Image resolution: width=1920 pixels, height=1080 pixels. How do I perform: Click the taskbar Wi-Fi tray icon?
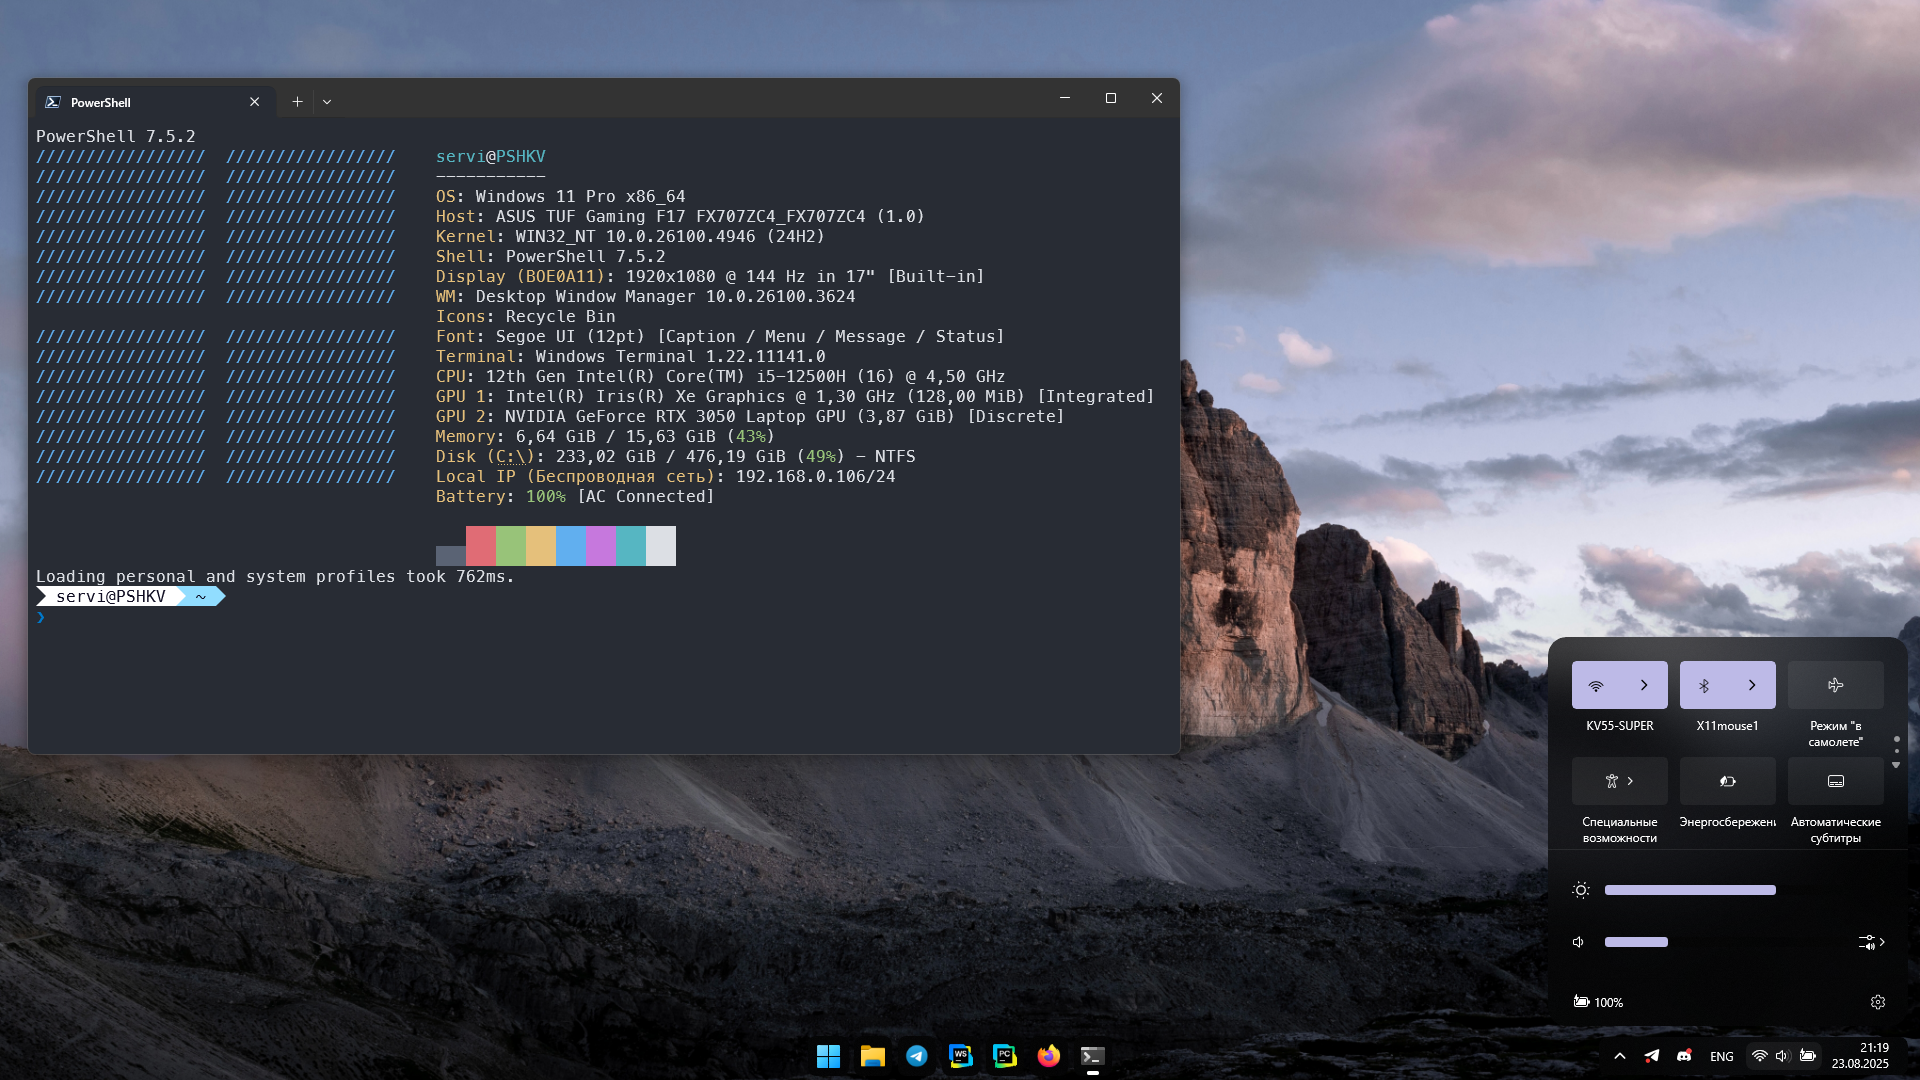tap(1760, 1056)
